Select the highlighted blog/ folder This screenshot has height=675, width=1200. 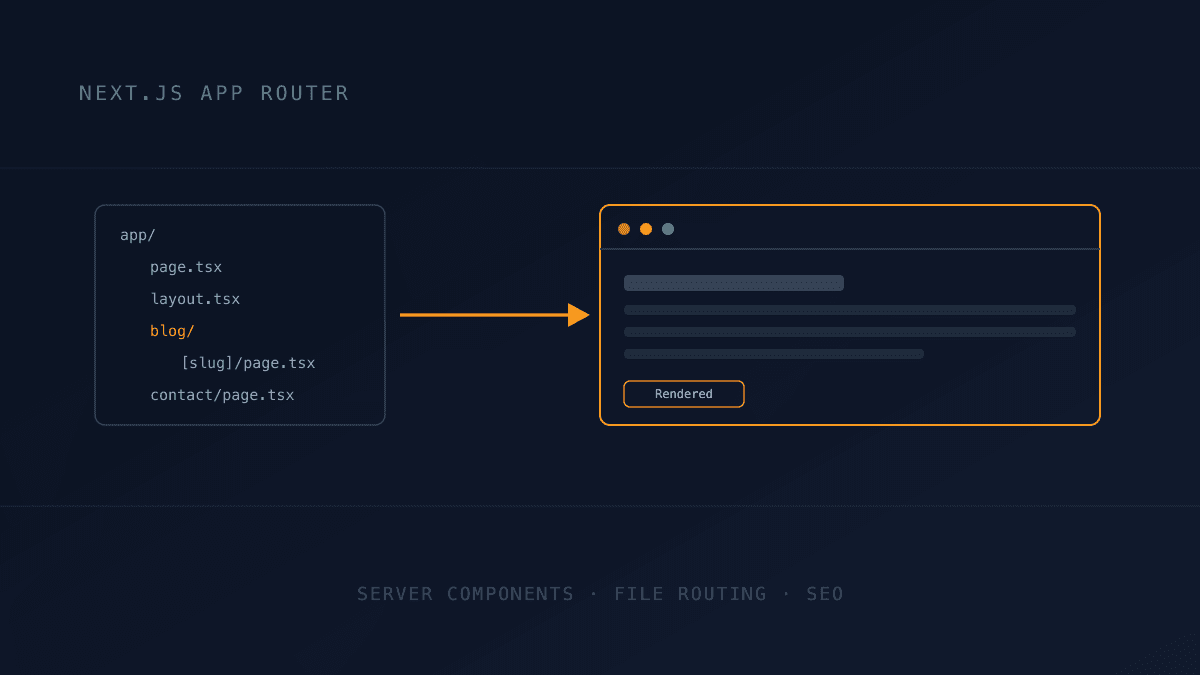pos(172,331)
